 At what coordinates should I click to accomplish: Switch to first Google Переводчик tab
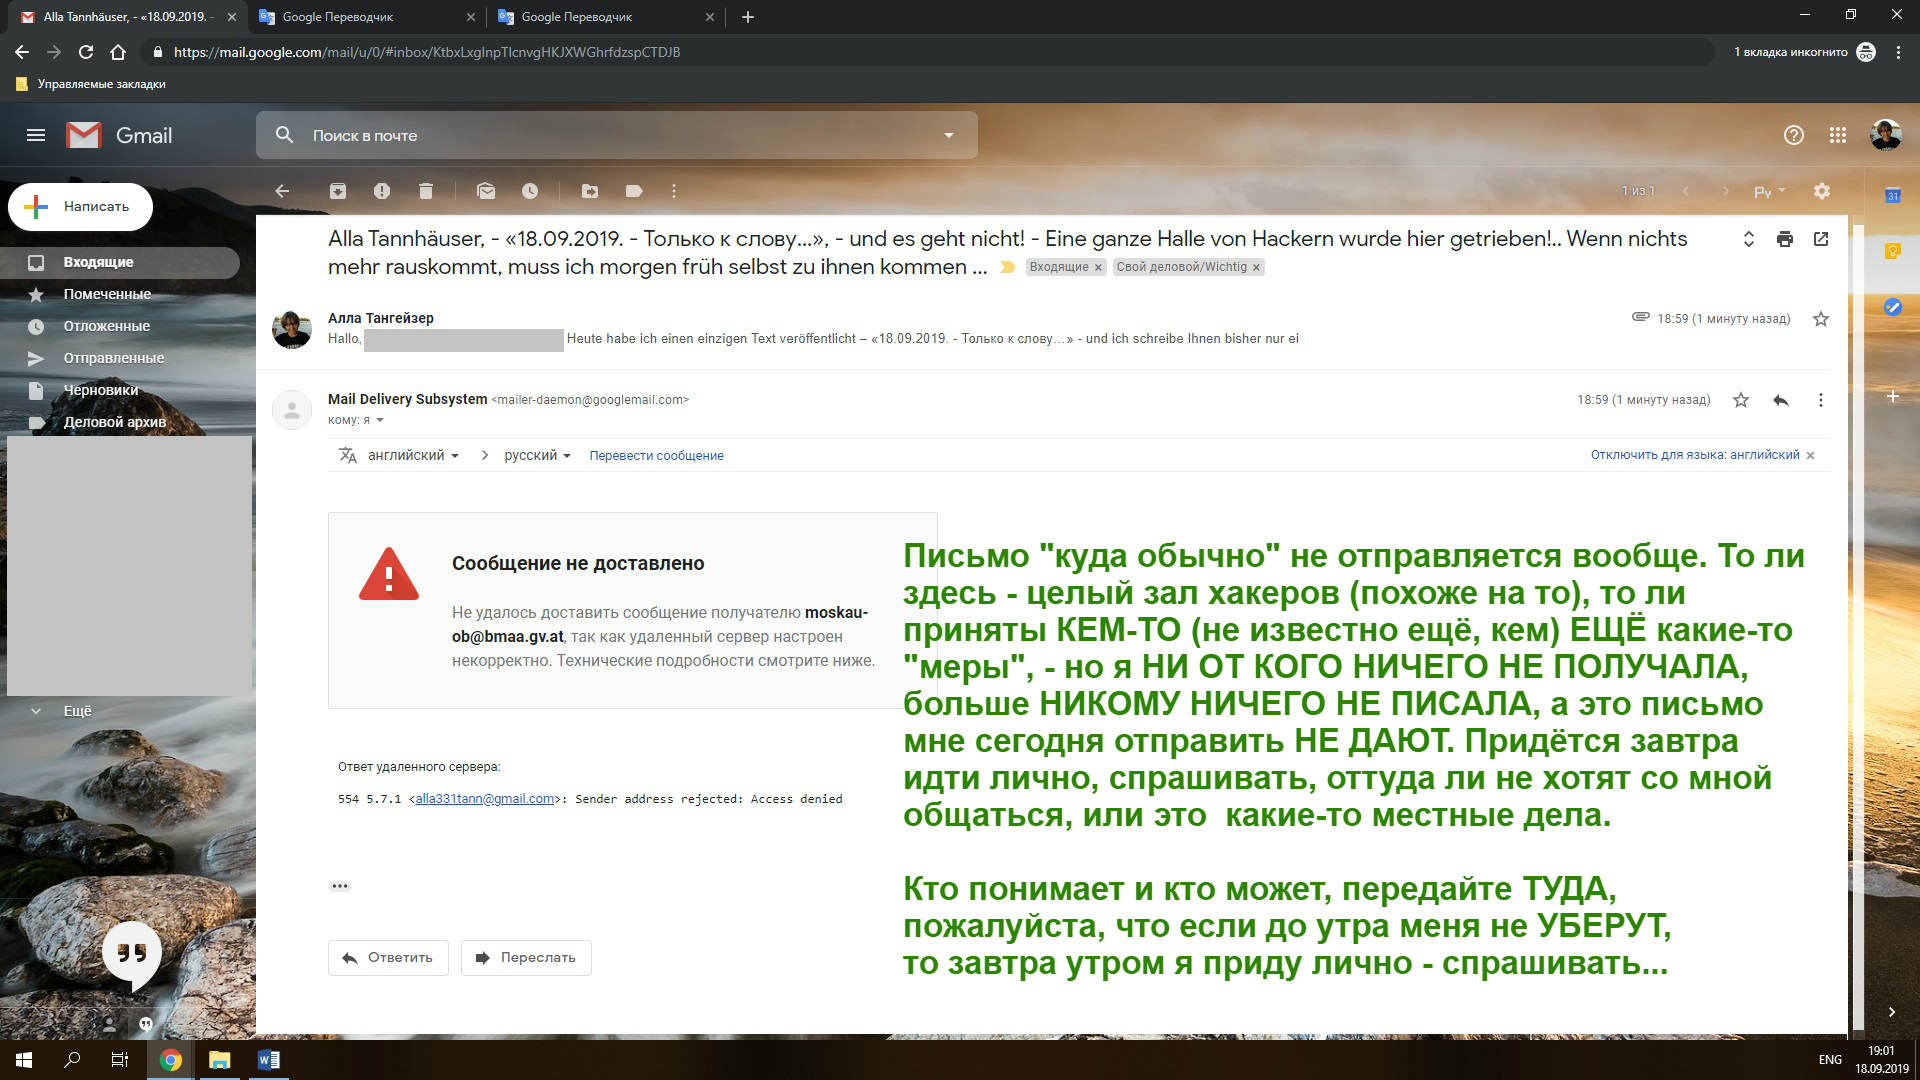point(365,17)
